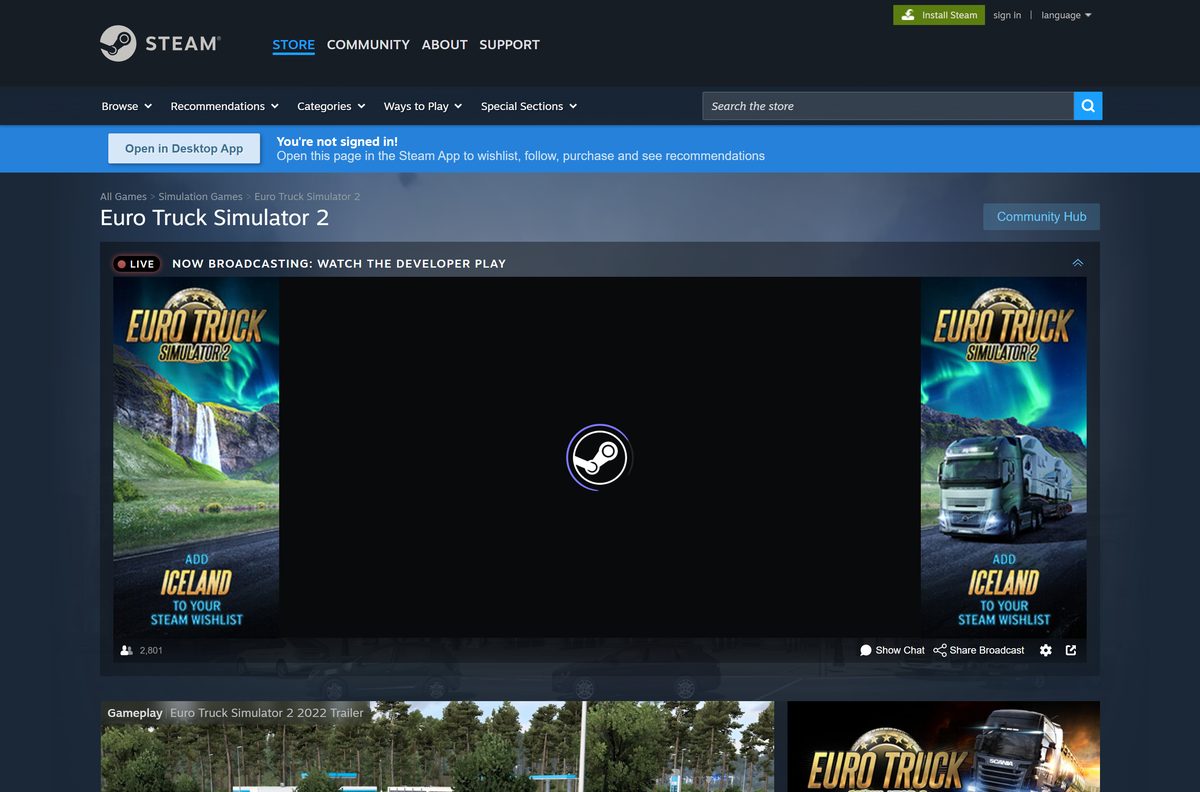Focus the Search the store field
Screen dimensions: 1200x792
[x=888, y=106]
